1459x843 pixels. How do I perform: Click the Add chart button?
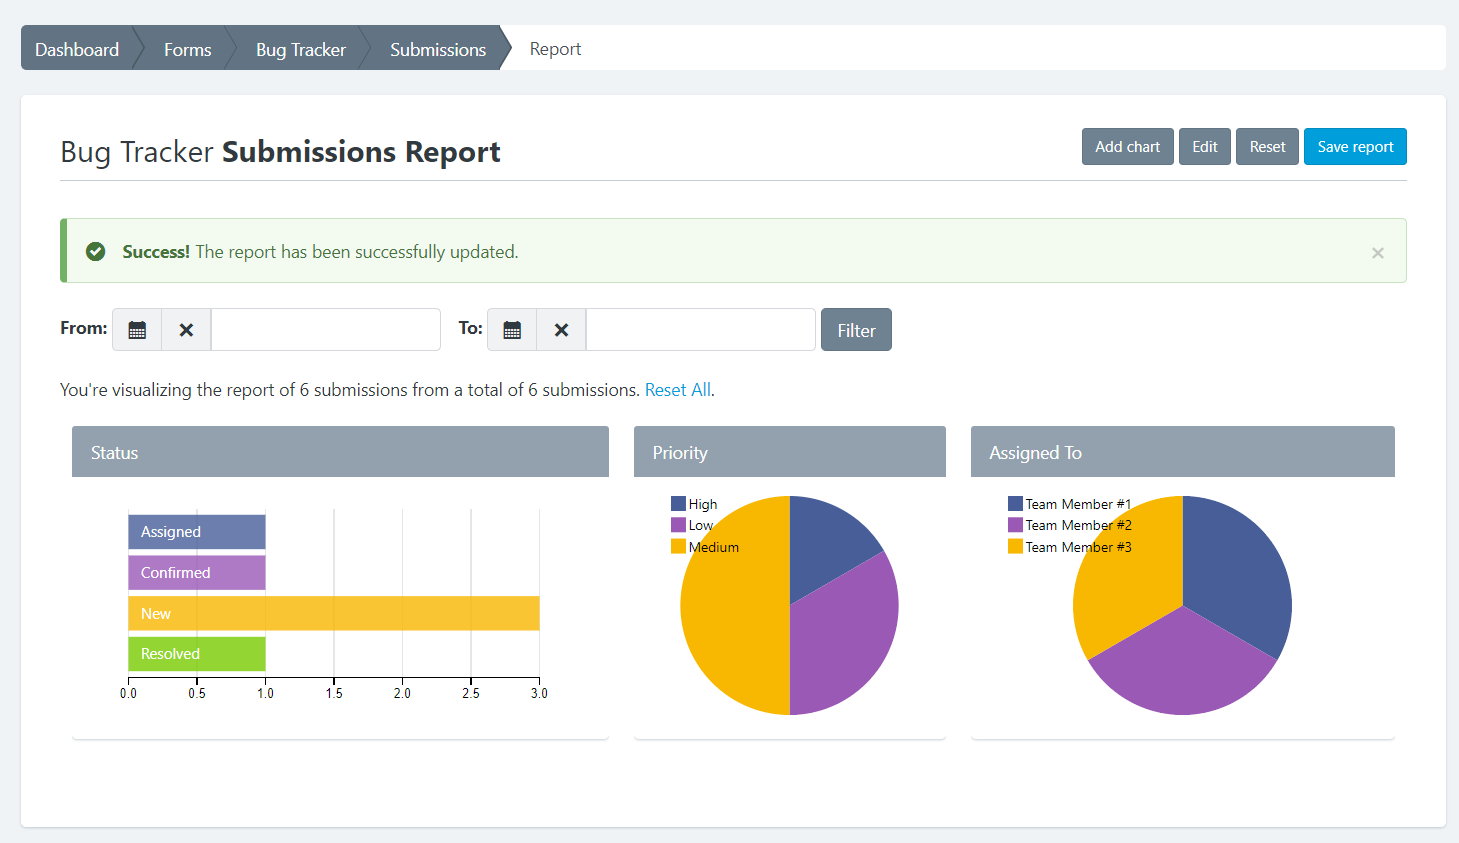coord(1127,147)
